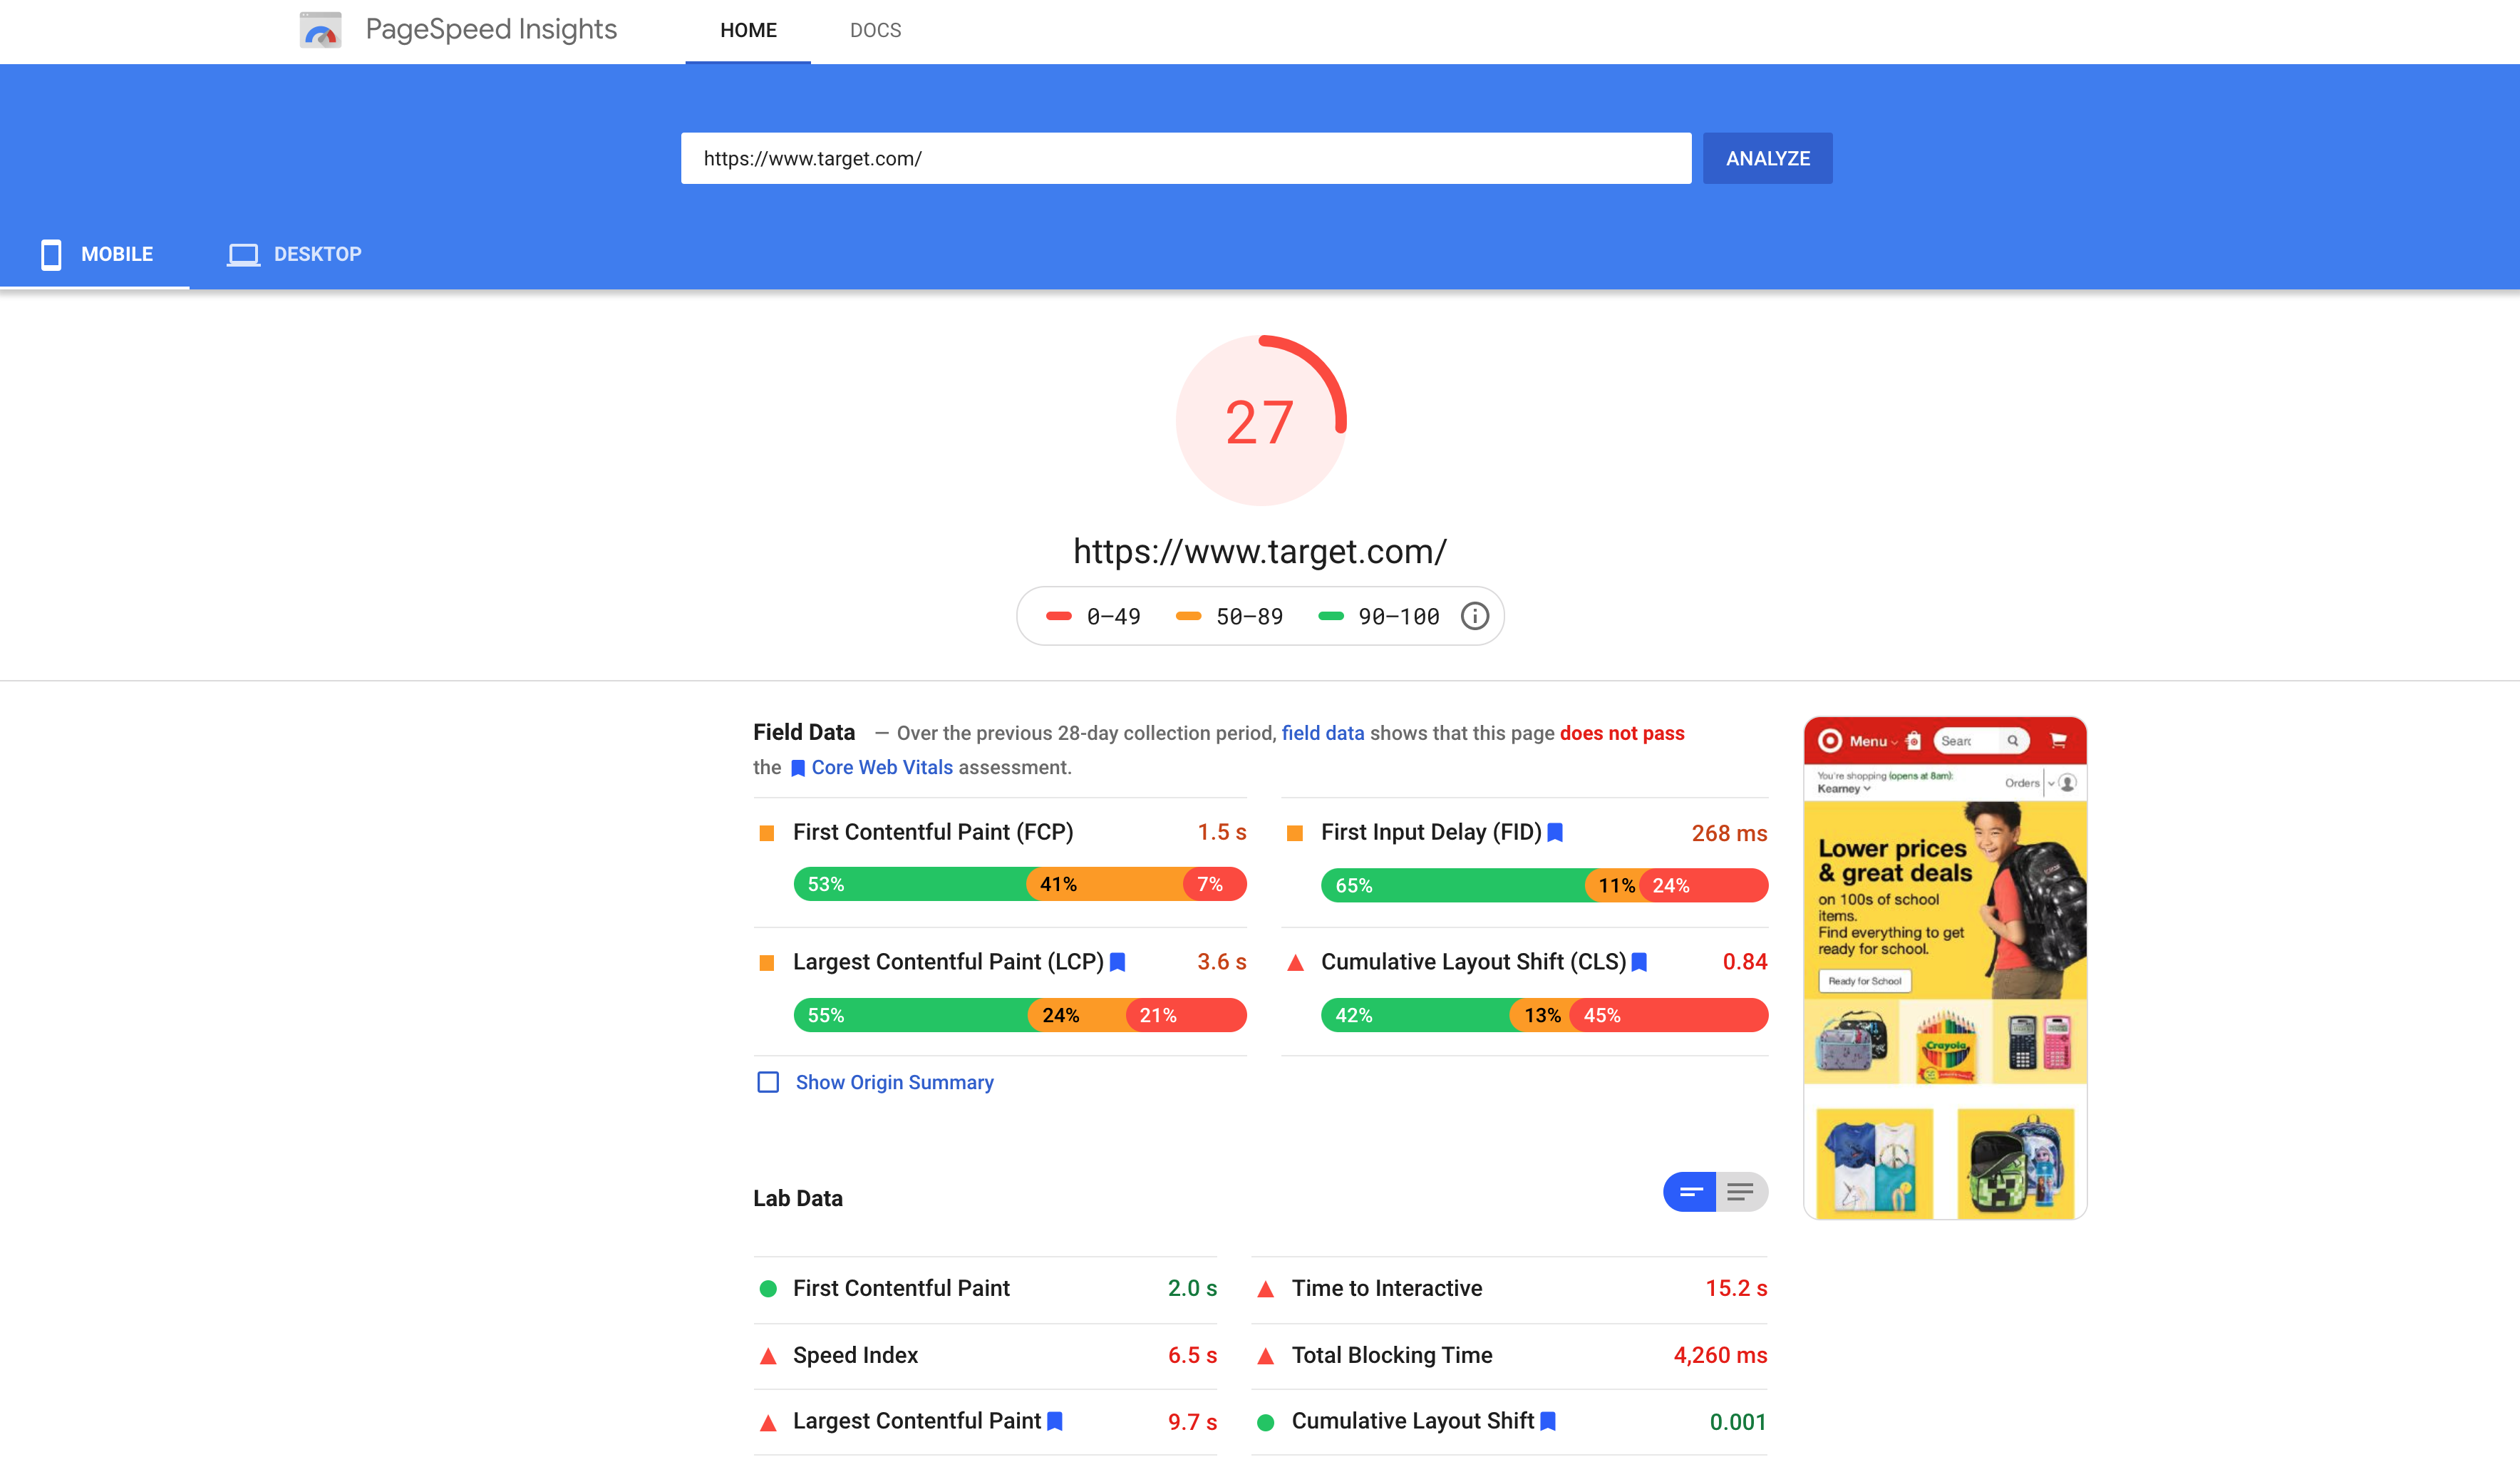Select the compact Lab Data view toggle
This screenshot has width=2520, height=1467.
pos(1690,1192)
